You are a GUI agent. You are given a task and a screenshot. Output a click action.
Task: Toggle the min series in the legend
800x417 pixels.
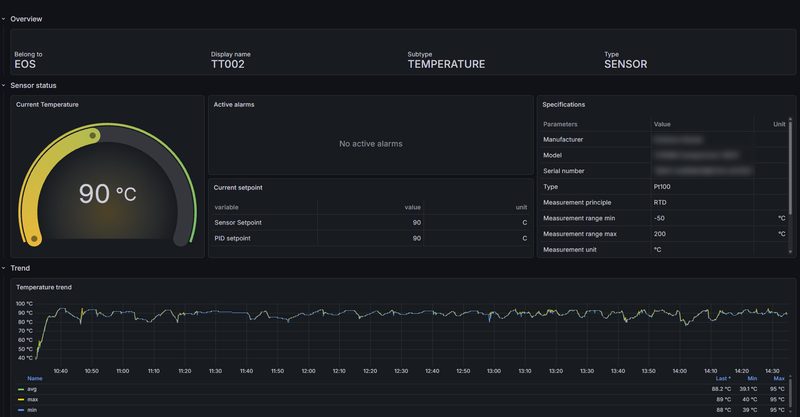click(32, 410)
